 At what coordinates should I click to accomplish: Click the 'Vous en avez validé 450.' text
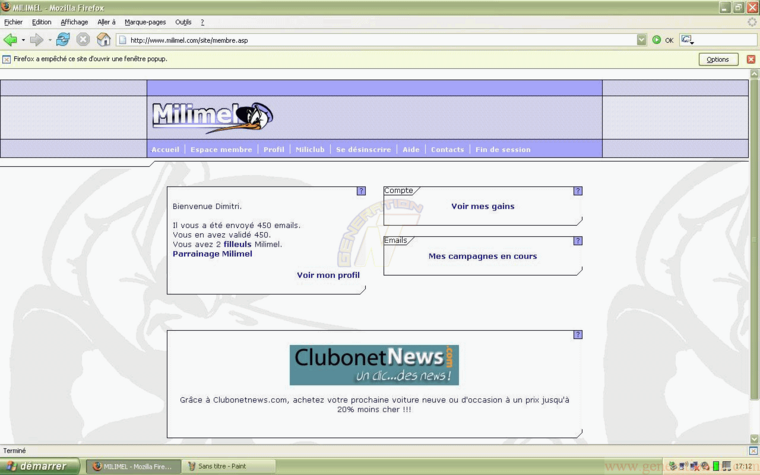click(x=222, y=235)
